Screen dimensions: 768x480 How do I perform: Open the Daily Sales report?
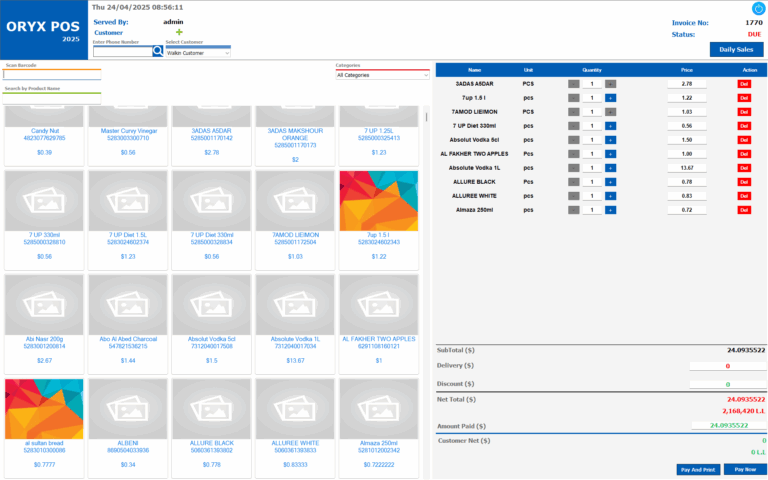tap(736, 49)
